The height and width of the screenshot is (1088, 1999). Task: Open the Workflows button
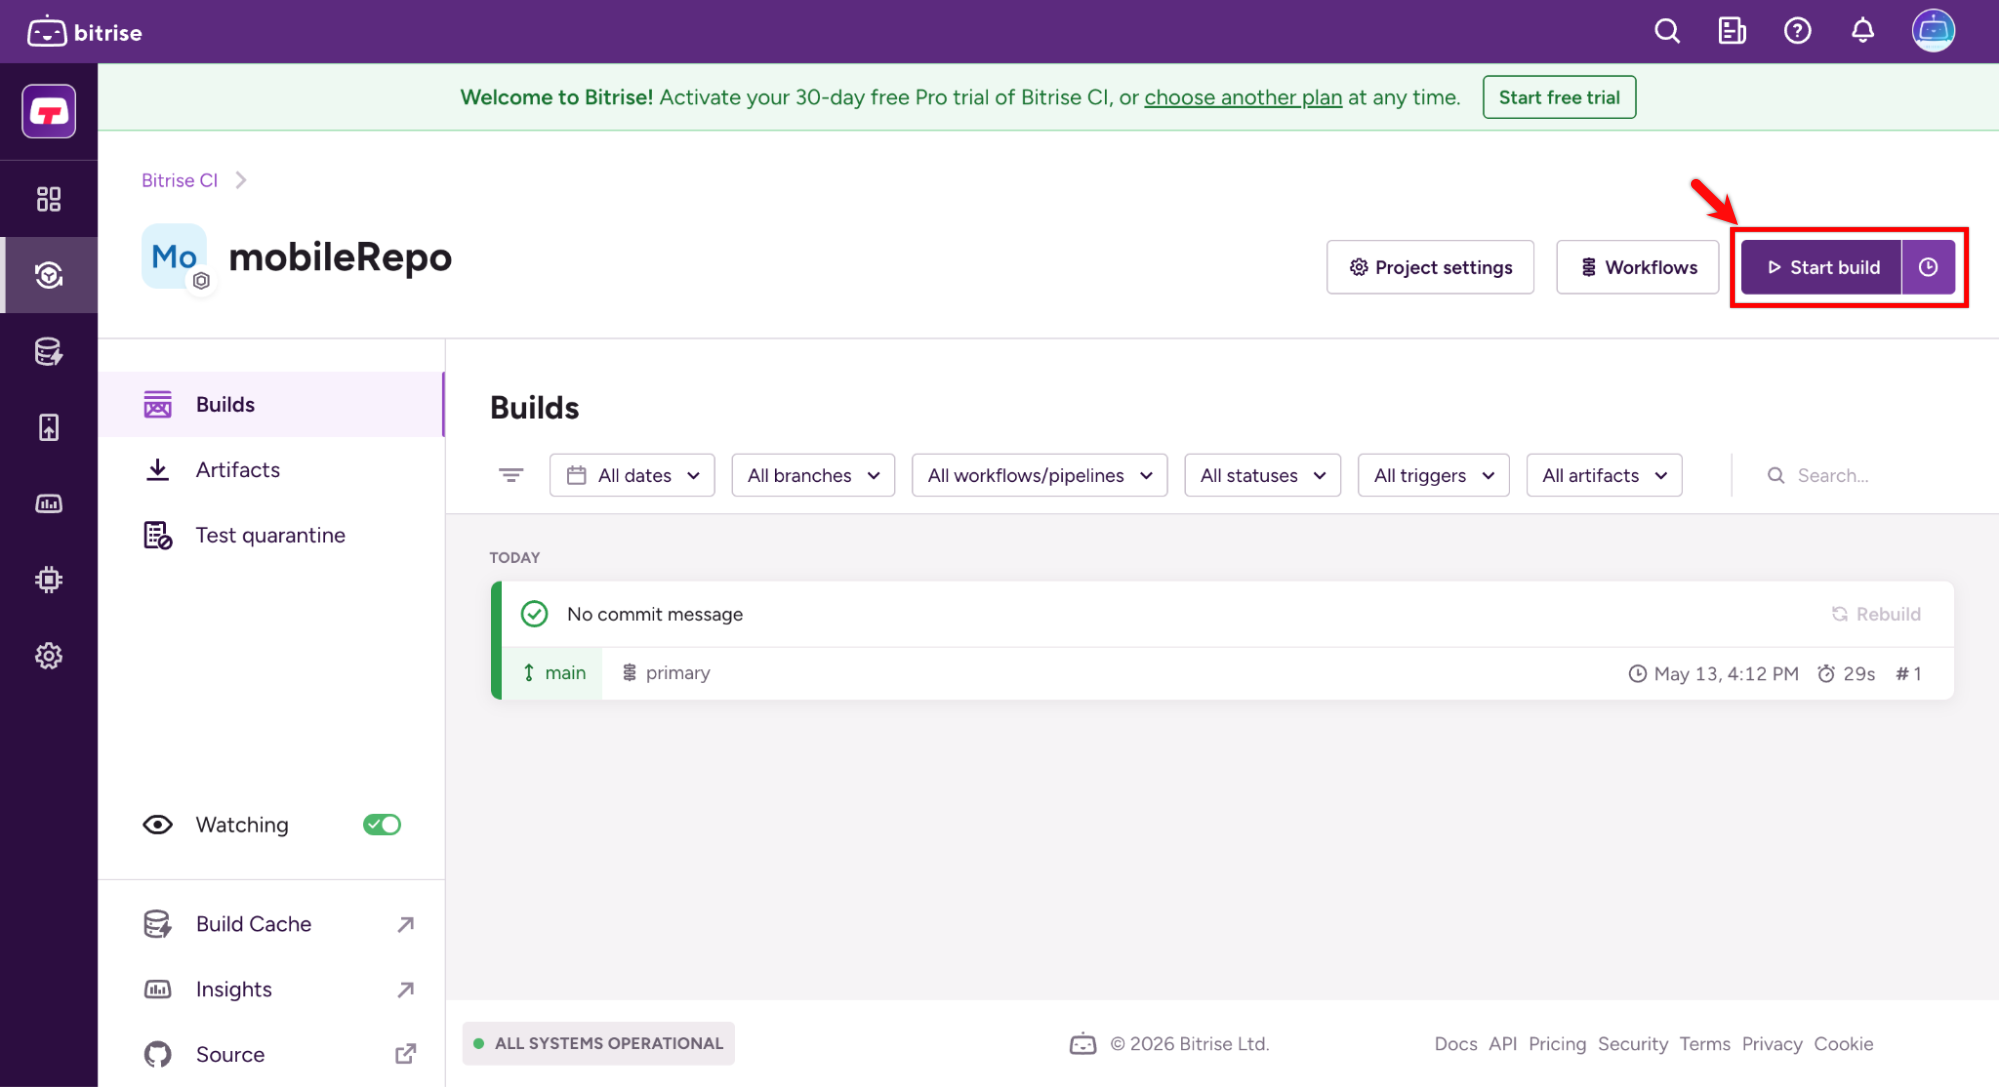1637,267
